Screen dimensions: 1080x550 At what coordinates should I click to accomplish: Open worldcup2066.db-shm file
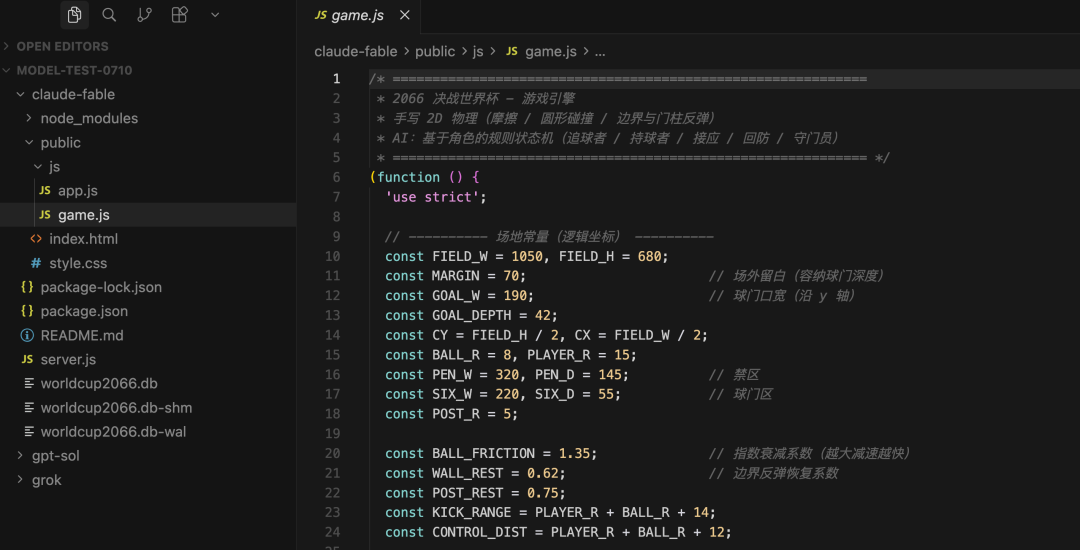click(x=148, y=408)
